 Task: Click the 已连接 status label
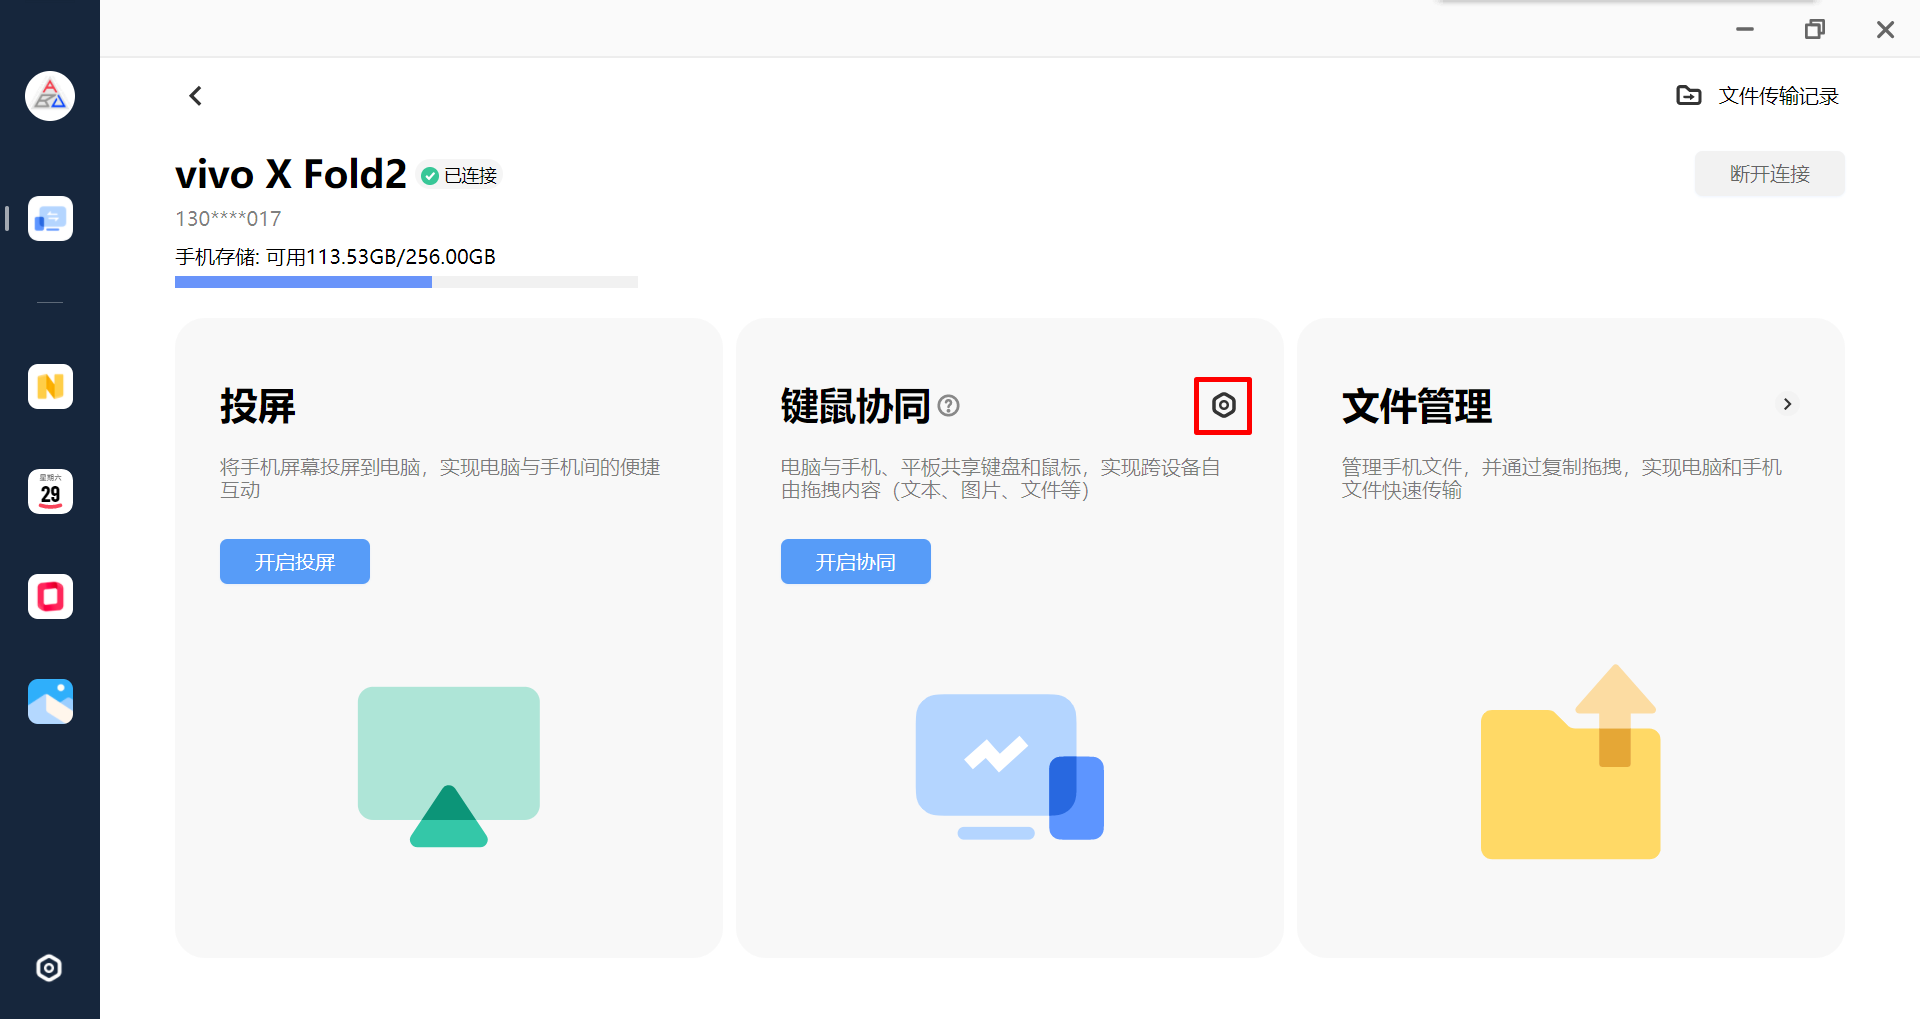471,176
